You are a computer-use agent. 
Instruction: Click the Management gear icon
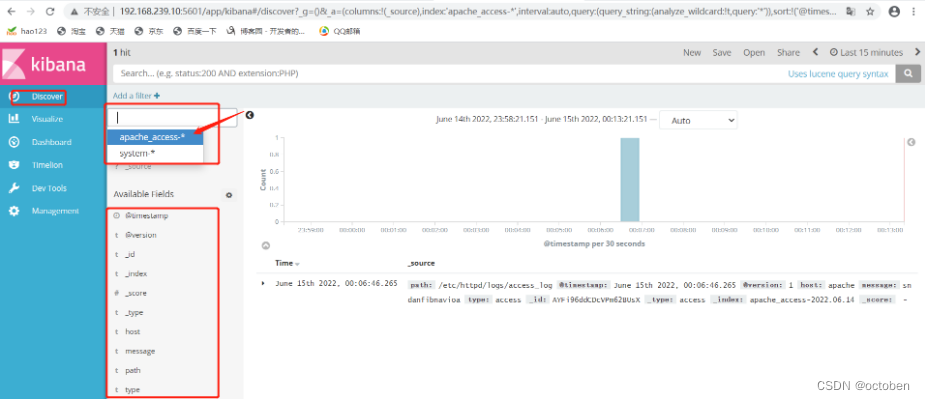(14, 211)
